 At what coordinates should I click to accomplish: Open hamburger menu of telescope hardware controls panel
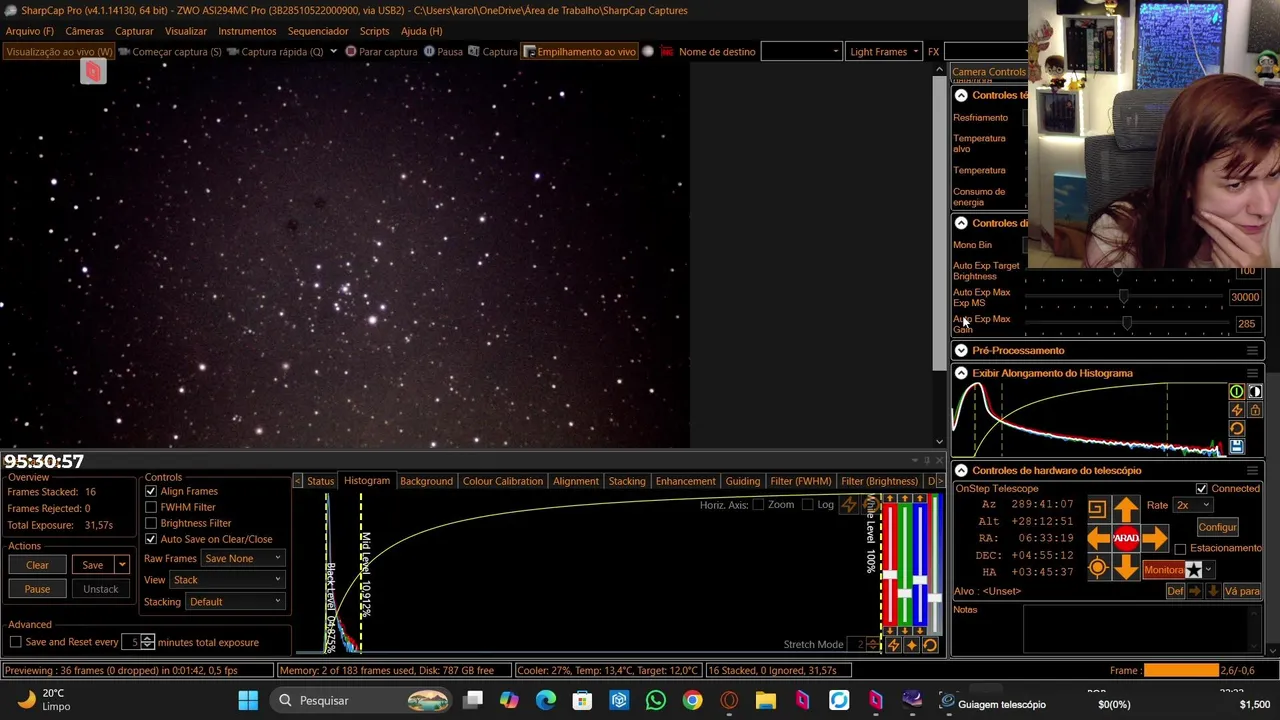point(1252,471)
